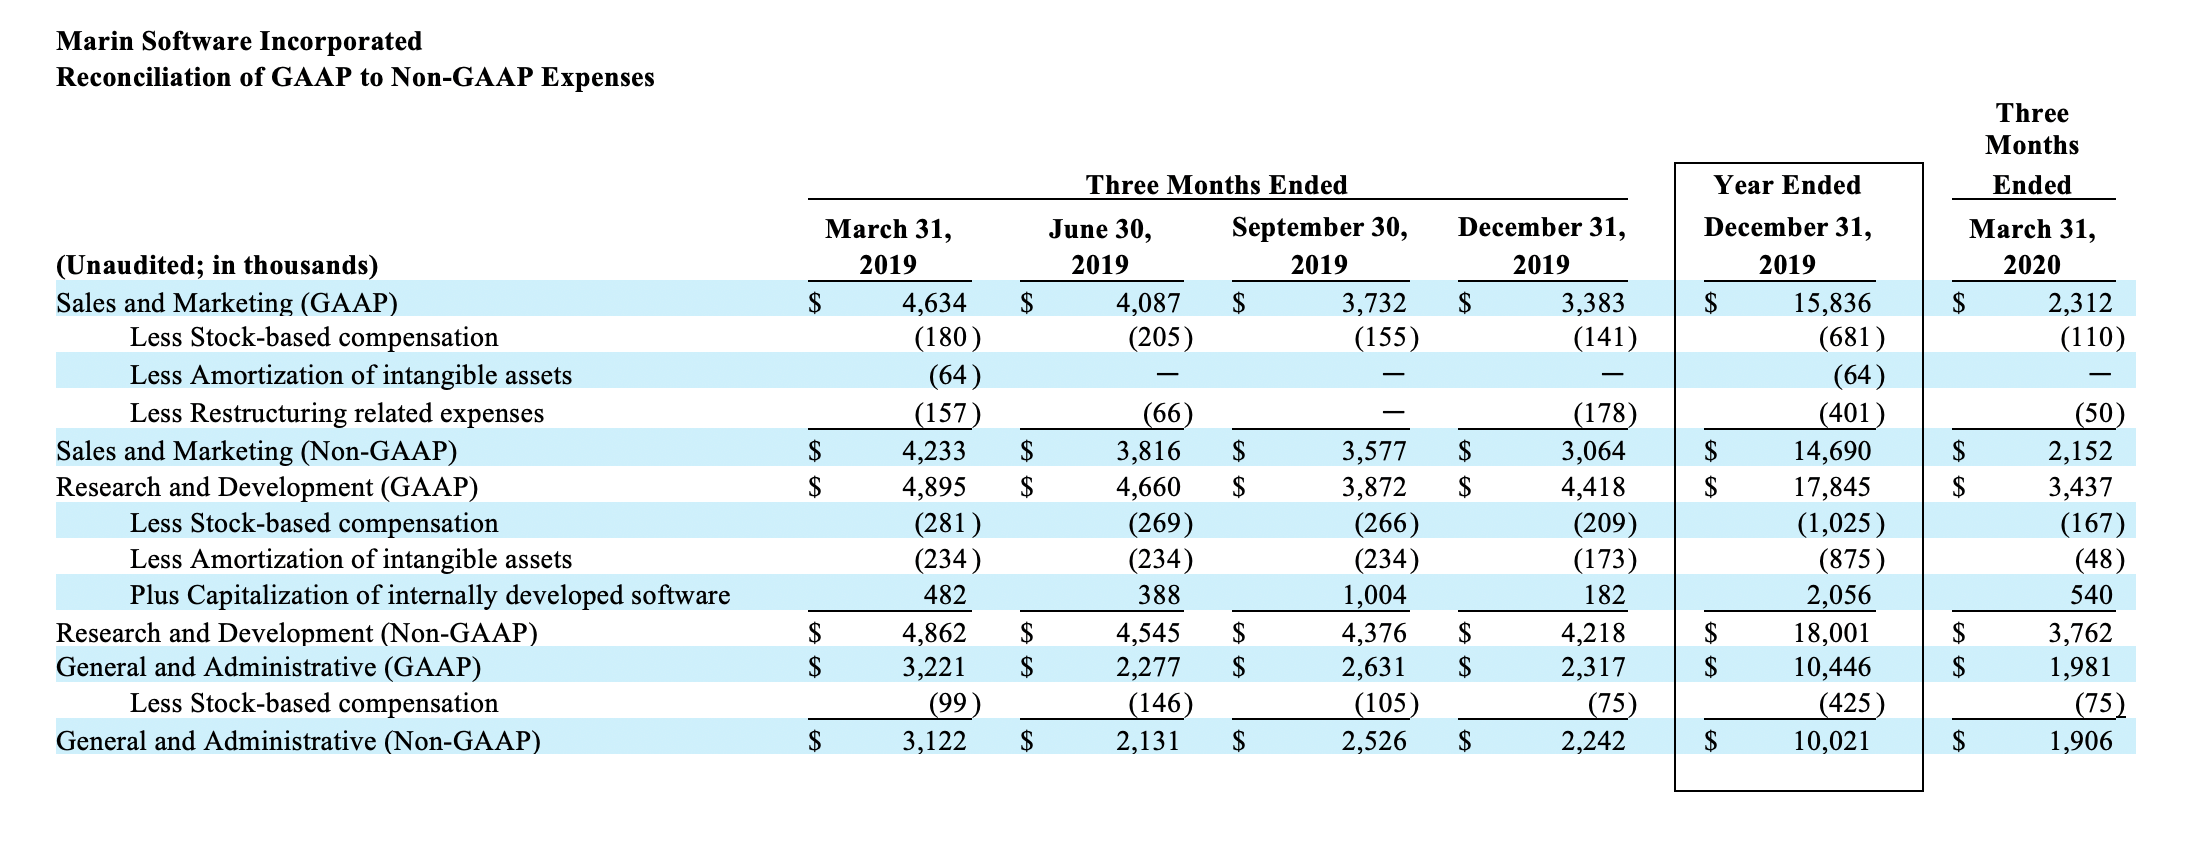The image size is (2186, 844).
Task: Select the 'Research and Development (Non-GAAP)' row label
Action: pyautogui.click(x=297, y=633)
